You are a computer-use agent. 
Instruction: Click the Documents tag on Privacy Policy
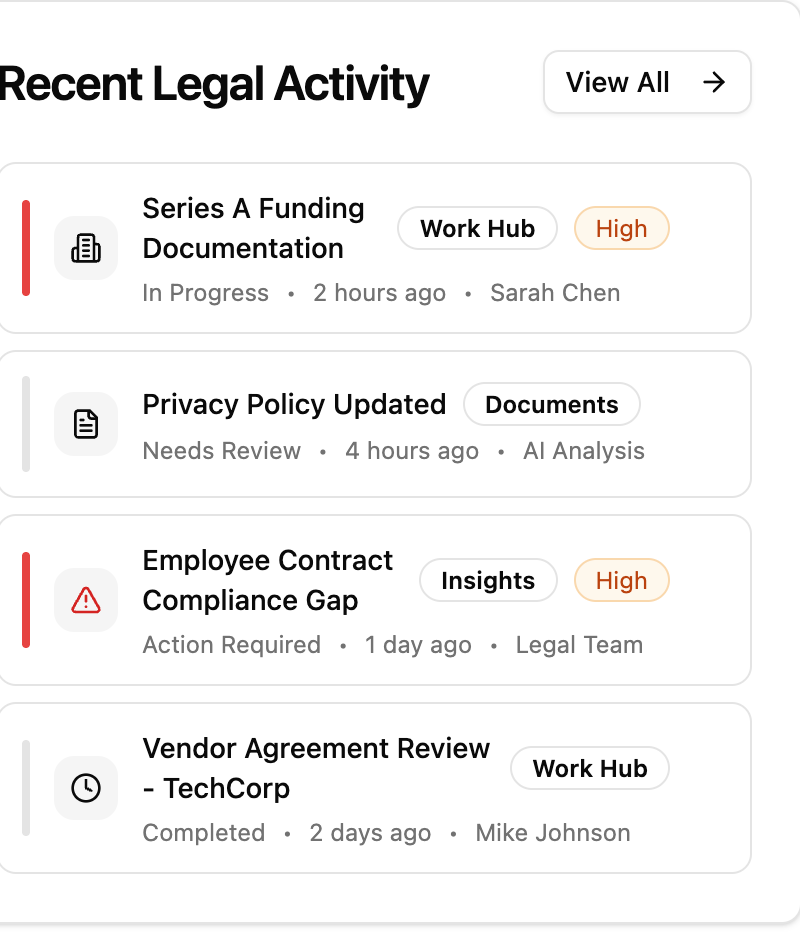click(x=552, y=405)
